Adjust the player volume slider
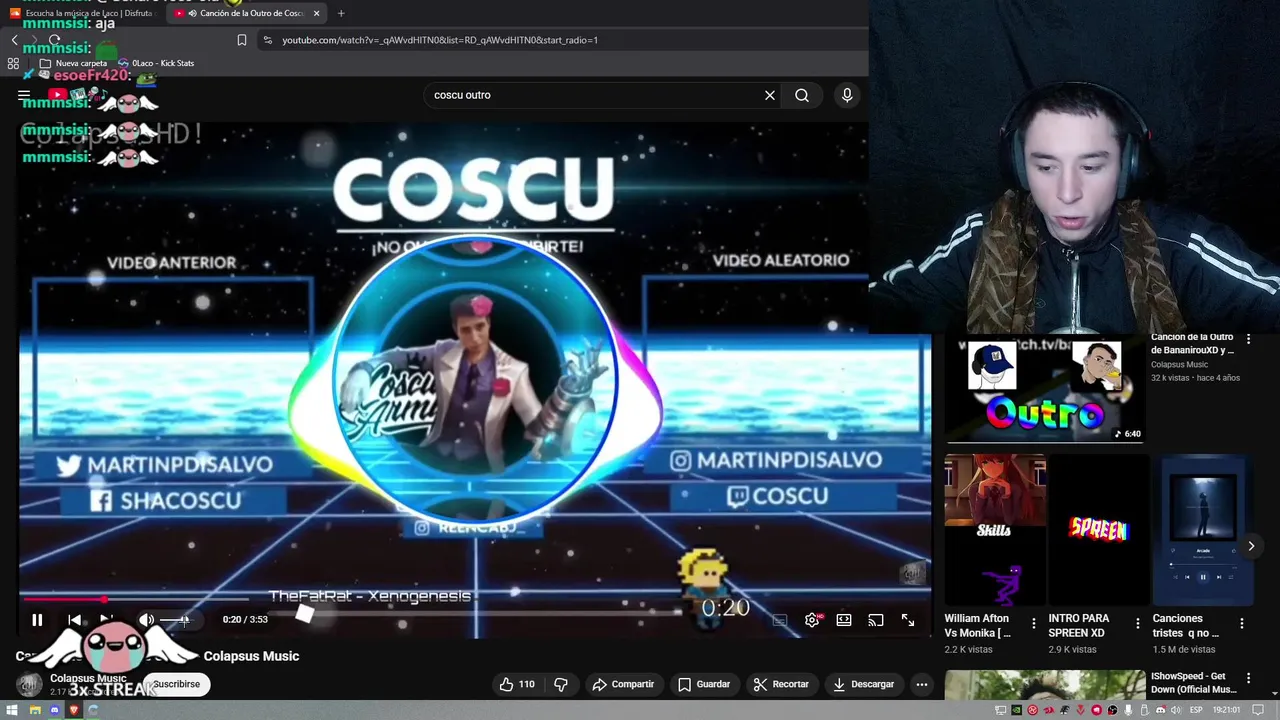Screen dimensions: 1280x720 coord(176,620)
